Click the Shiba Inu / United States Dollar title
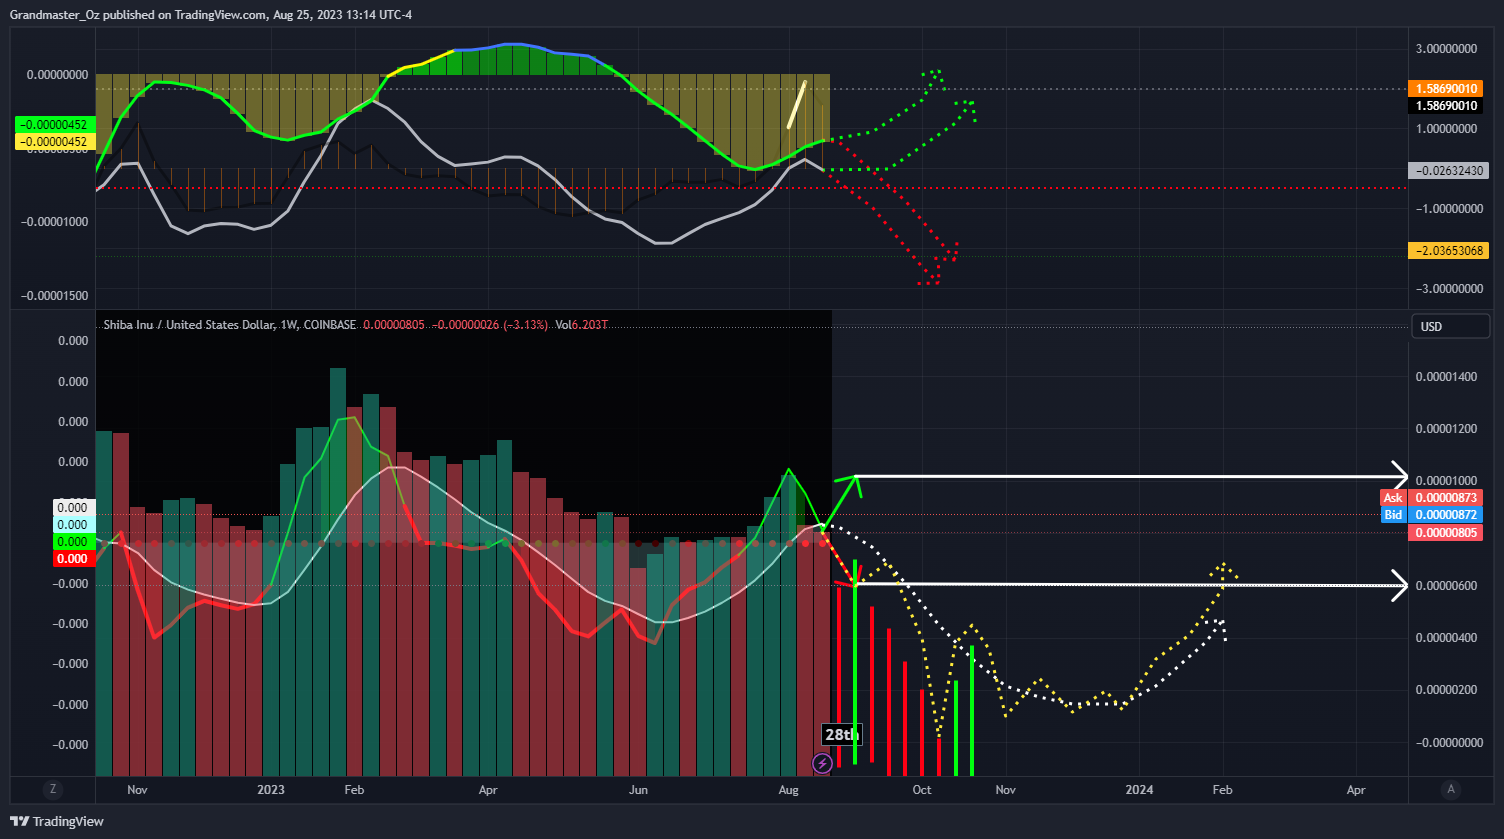The height and width of the screenshot is (839, 1504). click(189, 325)
